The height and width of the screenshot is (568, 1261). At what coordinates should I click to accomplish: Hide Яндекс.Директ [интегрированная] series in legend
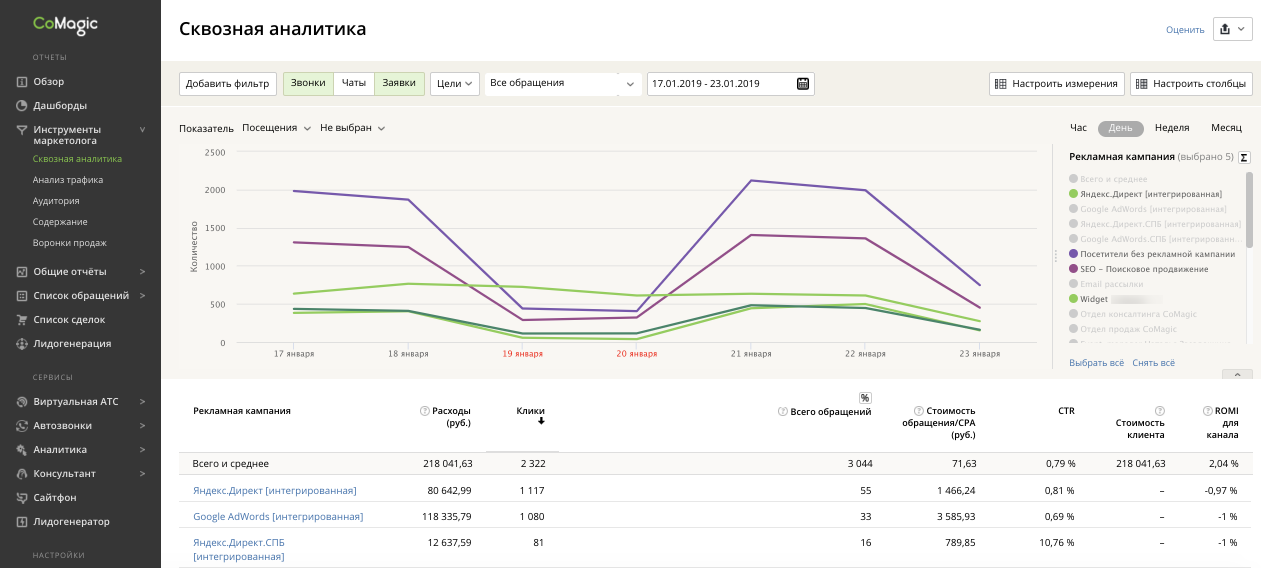[1144, 194]
